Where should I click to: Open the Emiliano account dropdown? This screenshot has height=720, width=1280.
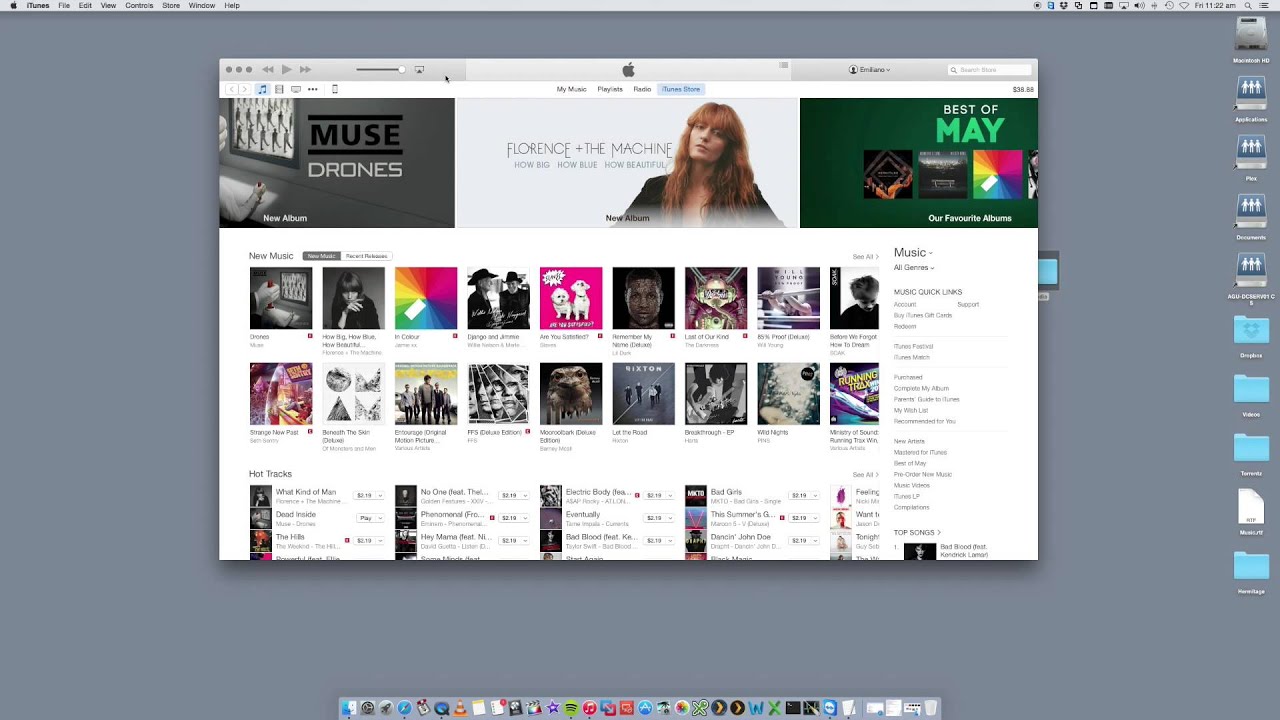(x=870, y=70)
